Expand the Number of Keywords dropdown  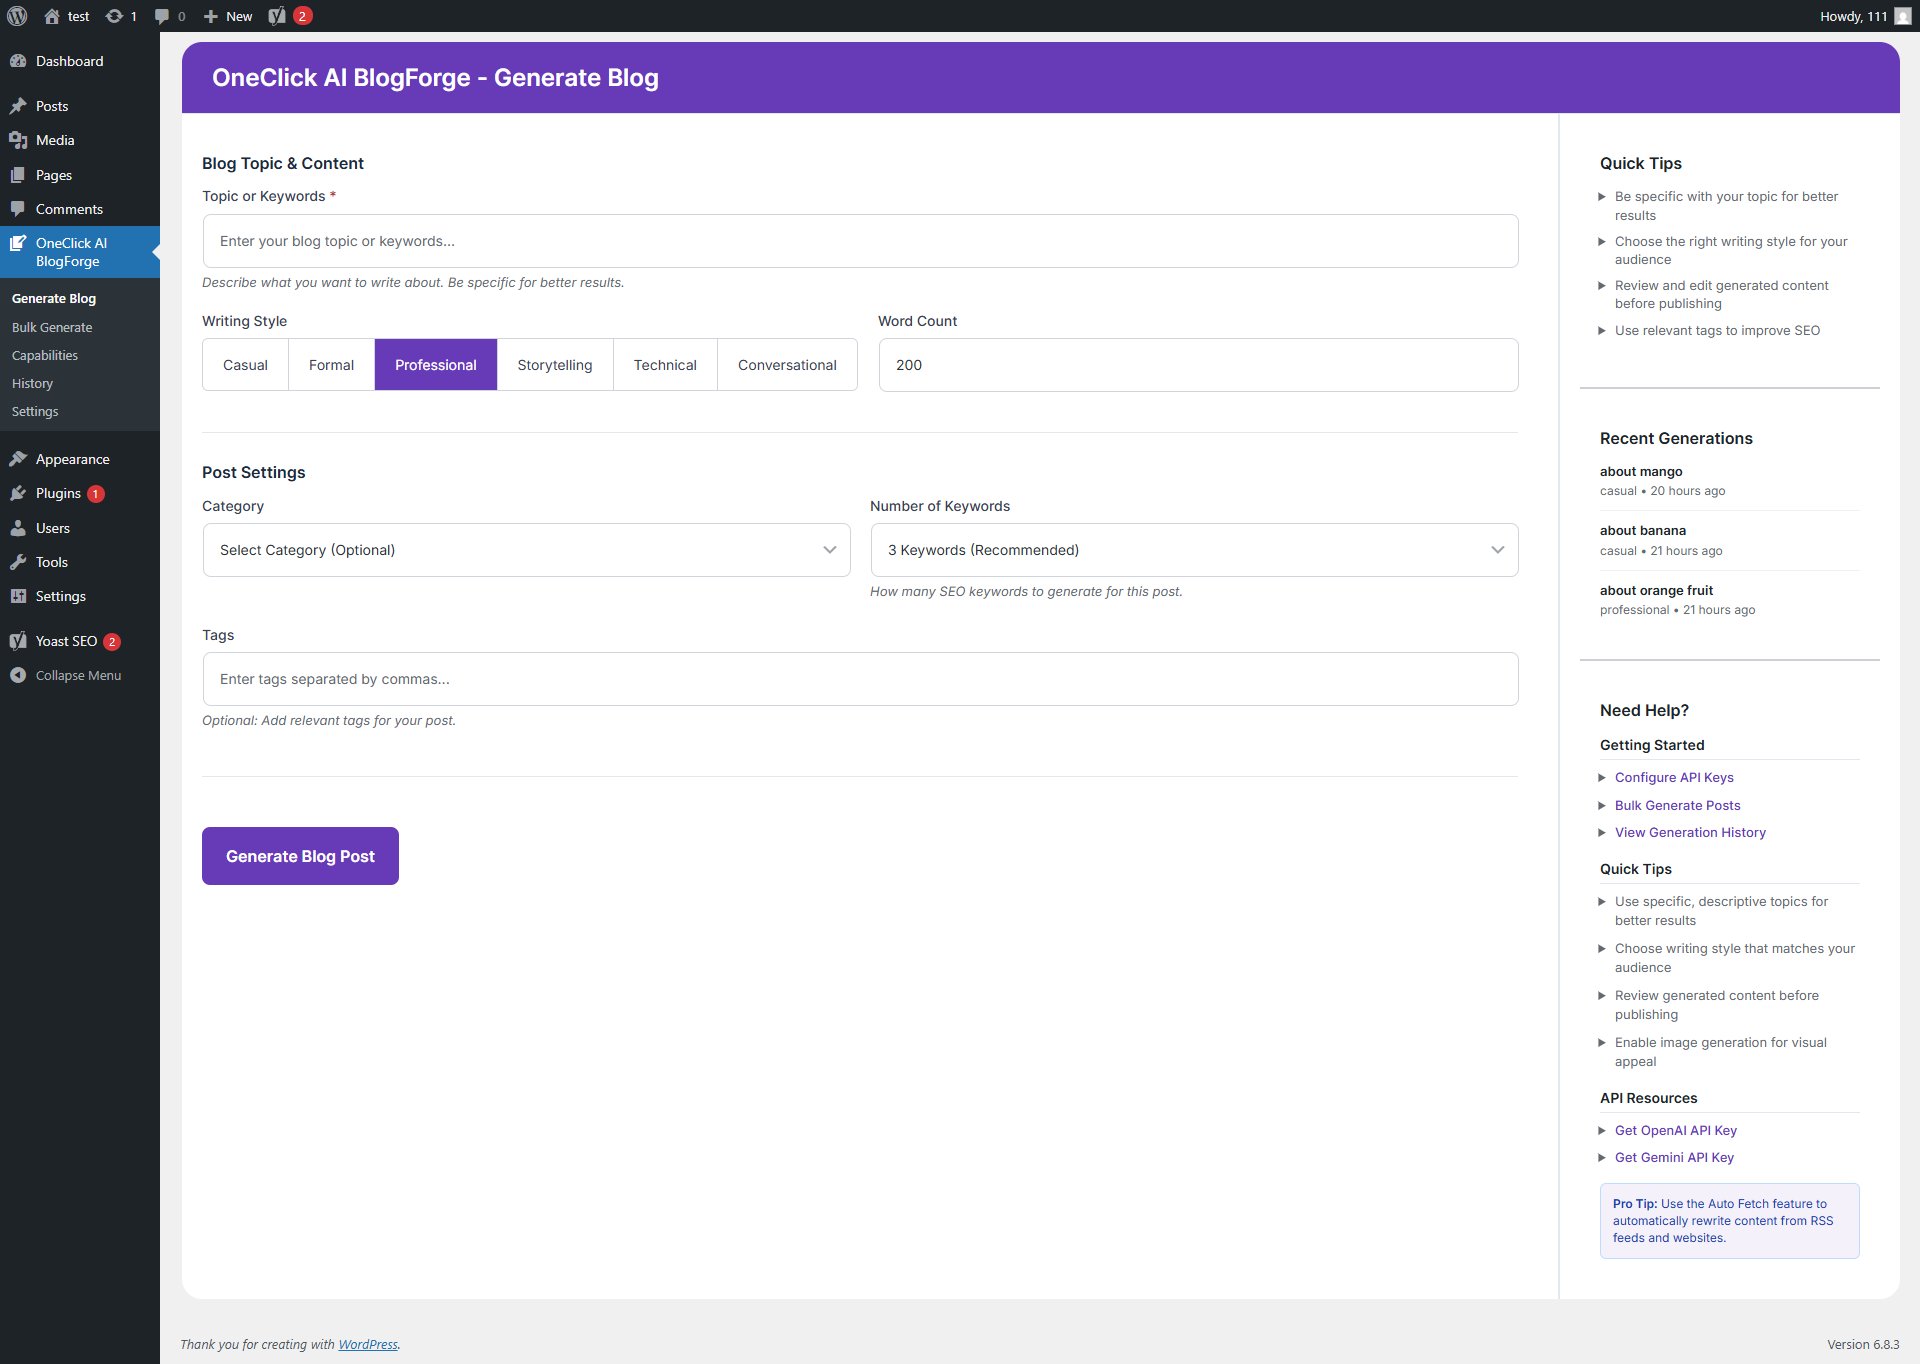pyautogui.click(x=1194, y=550)
